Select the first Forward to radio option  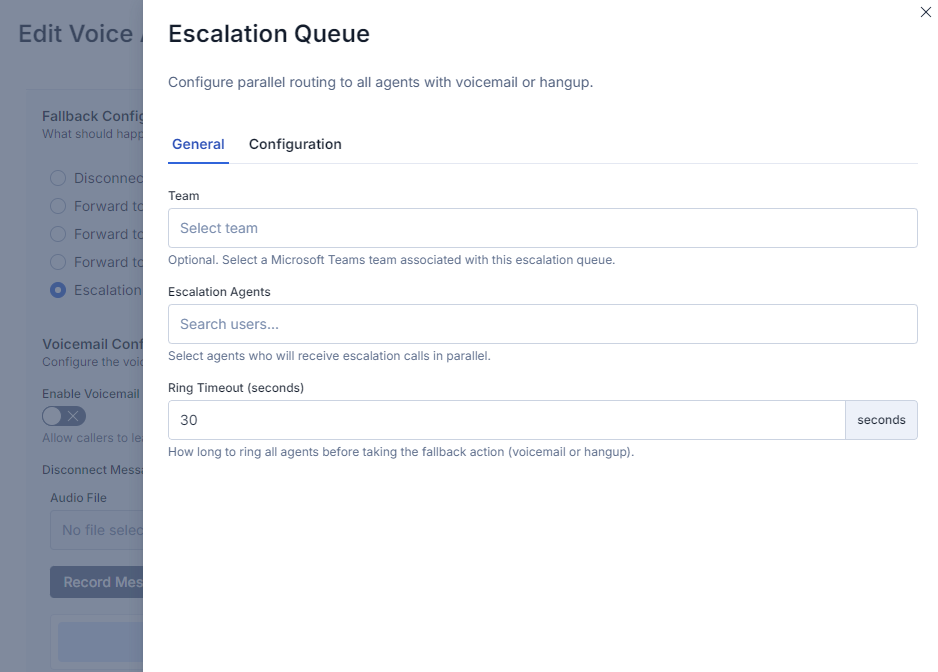point(58,206)
